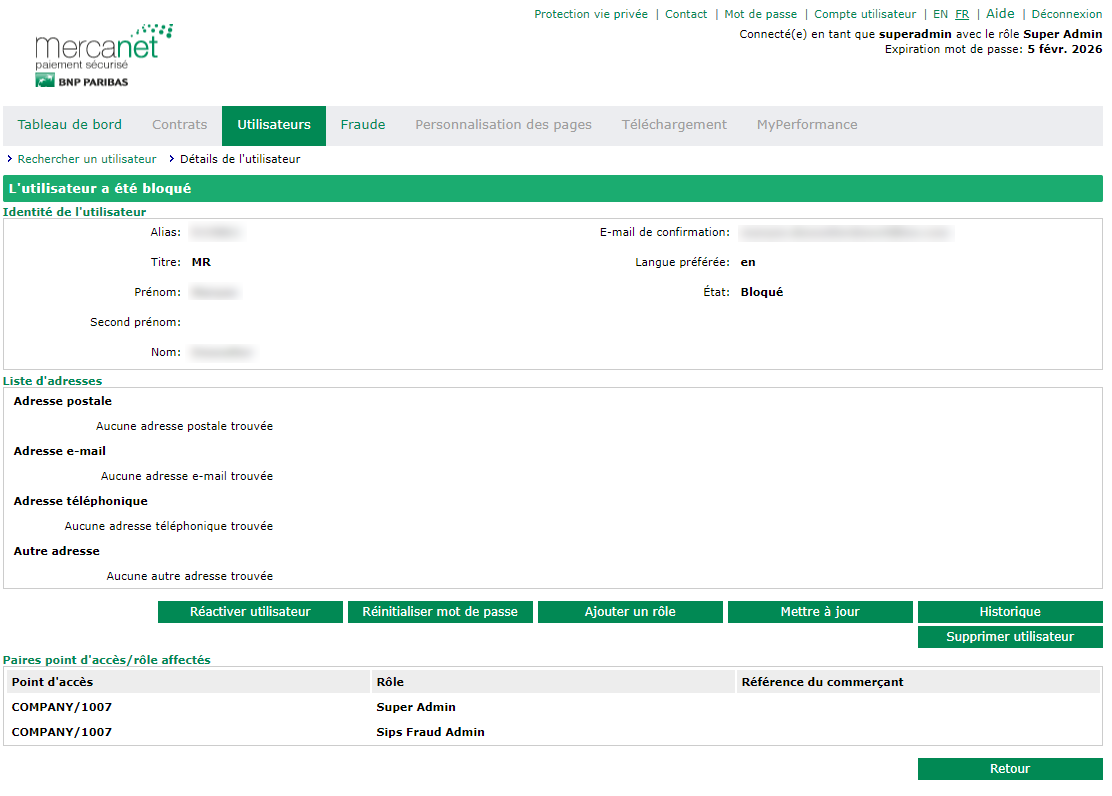Viewport: 1112px width, 796px height.
Task: Click the Retour button
Action: point(1010,769)
